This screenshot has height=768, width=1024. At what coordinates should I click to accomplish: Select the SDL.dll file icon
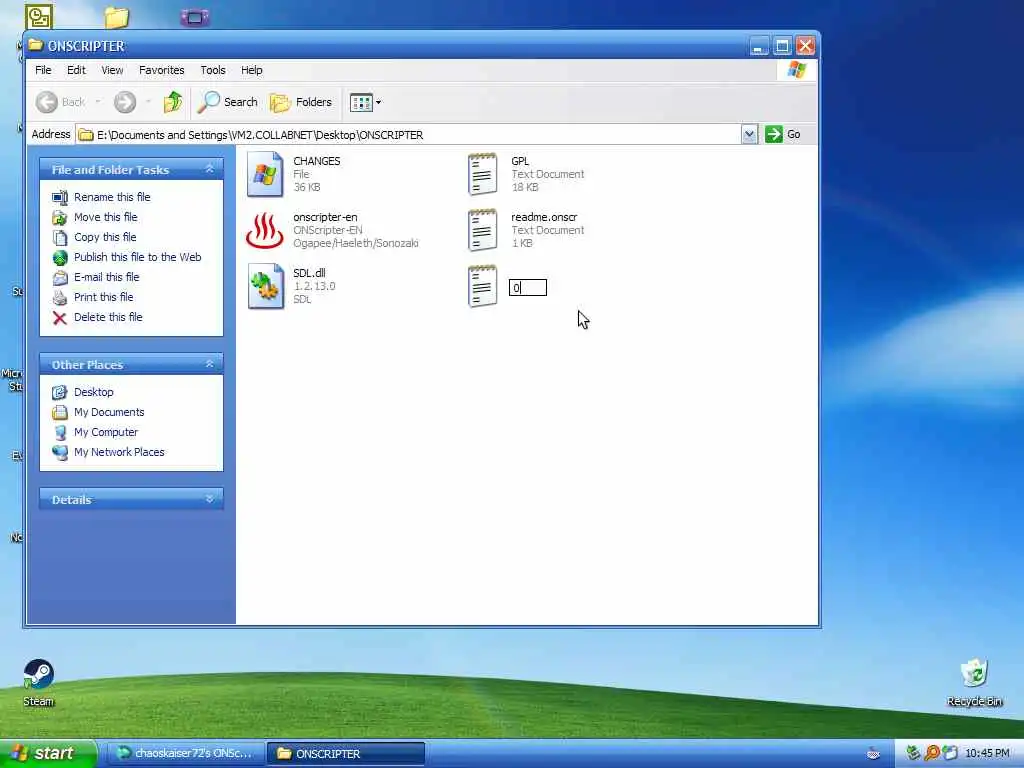pyautogui.click(x=266, y=286)
